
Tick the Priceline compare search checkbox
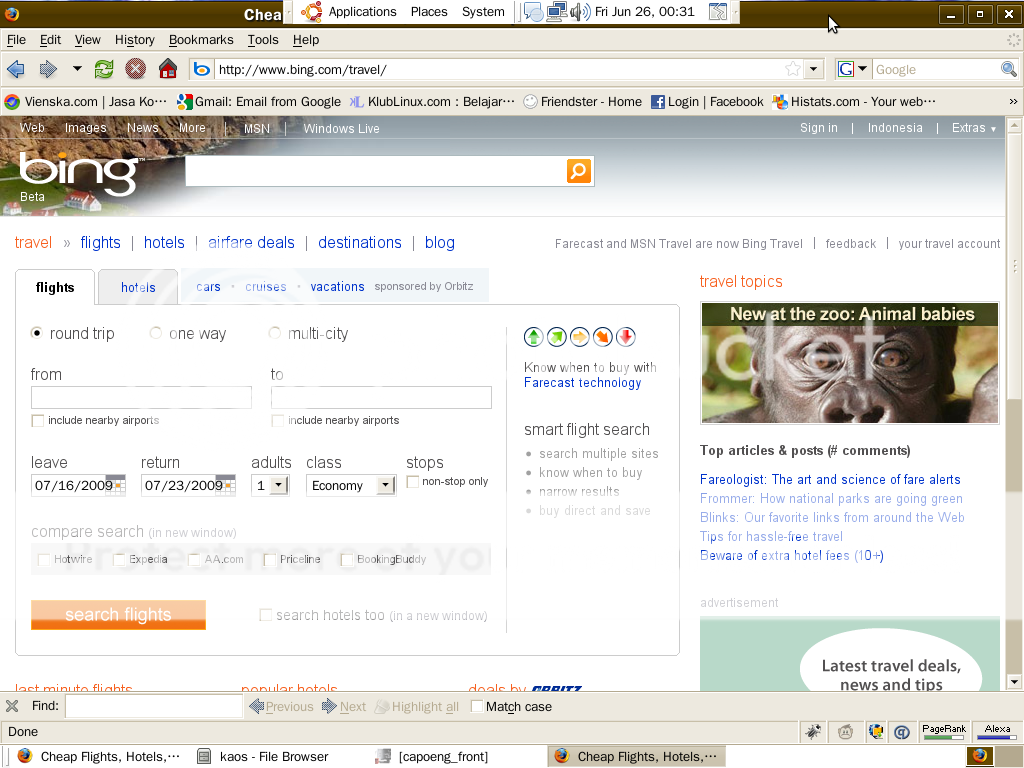coord(270,560)
